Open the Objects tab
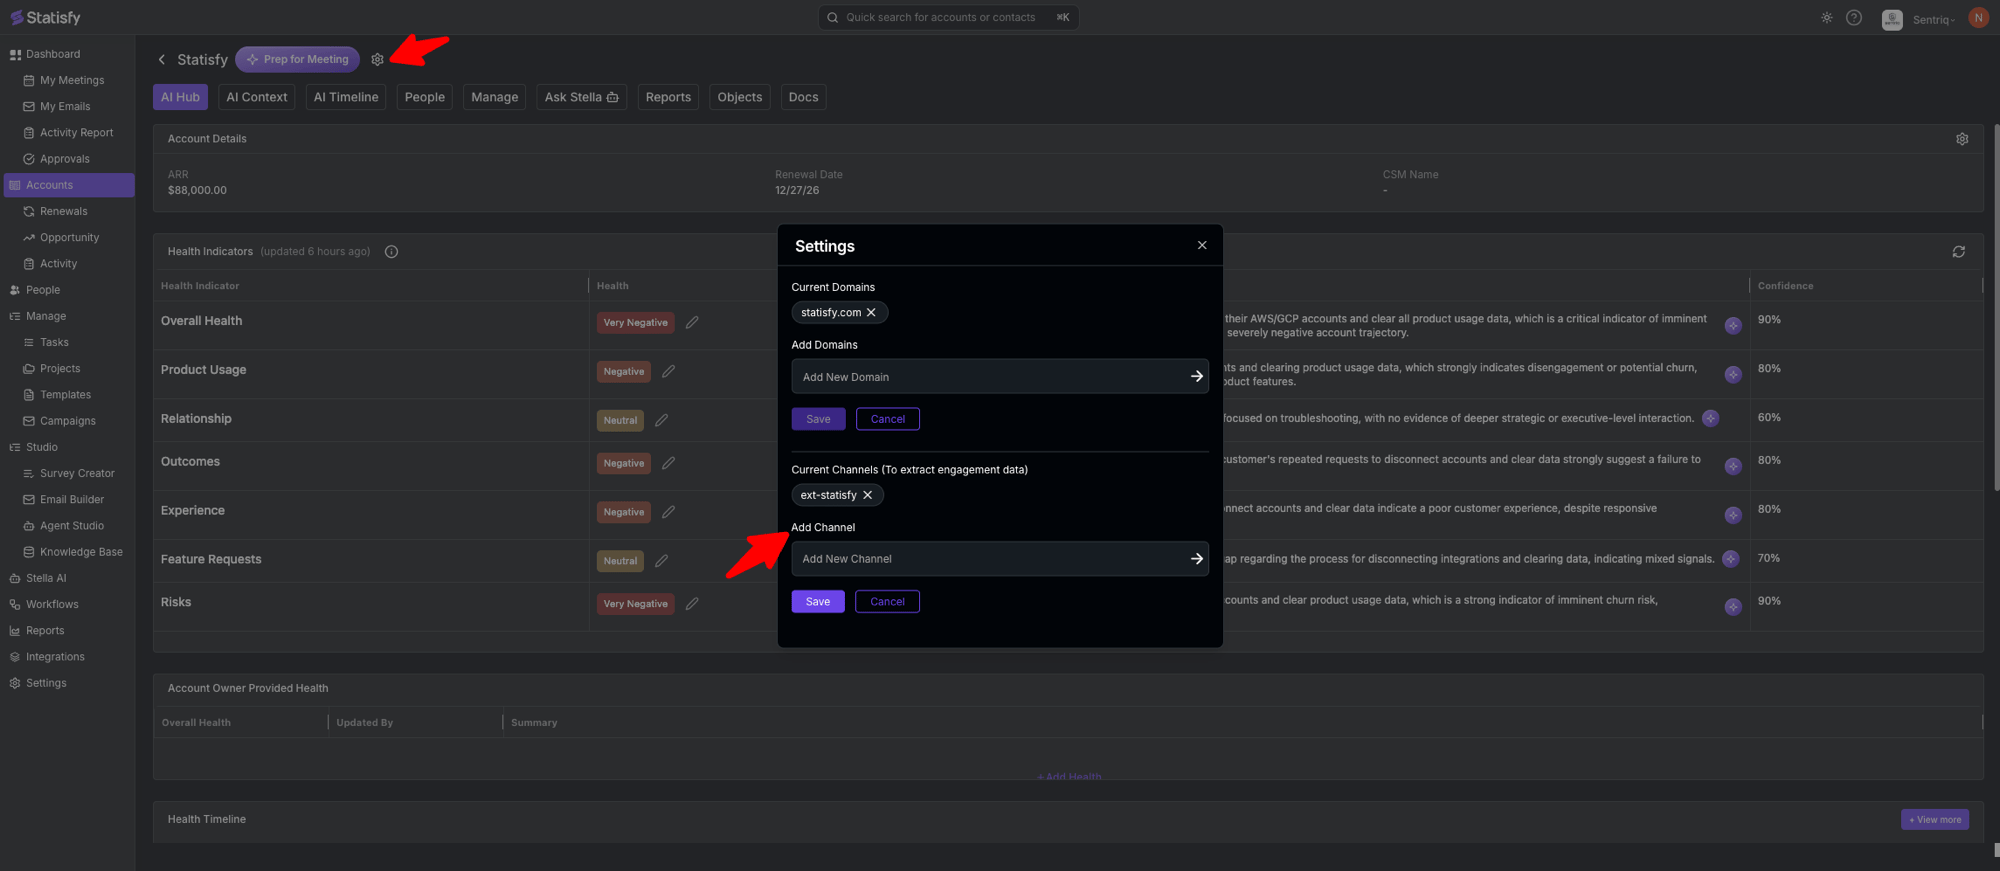Image resolution: width=2000 pixels, height=871 pixels. [x=740, y=97]
